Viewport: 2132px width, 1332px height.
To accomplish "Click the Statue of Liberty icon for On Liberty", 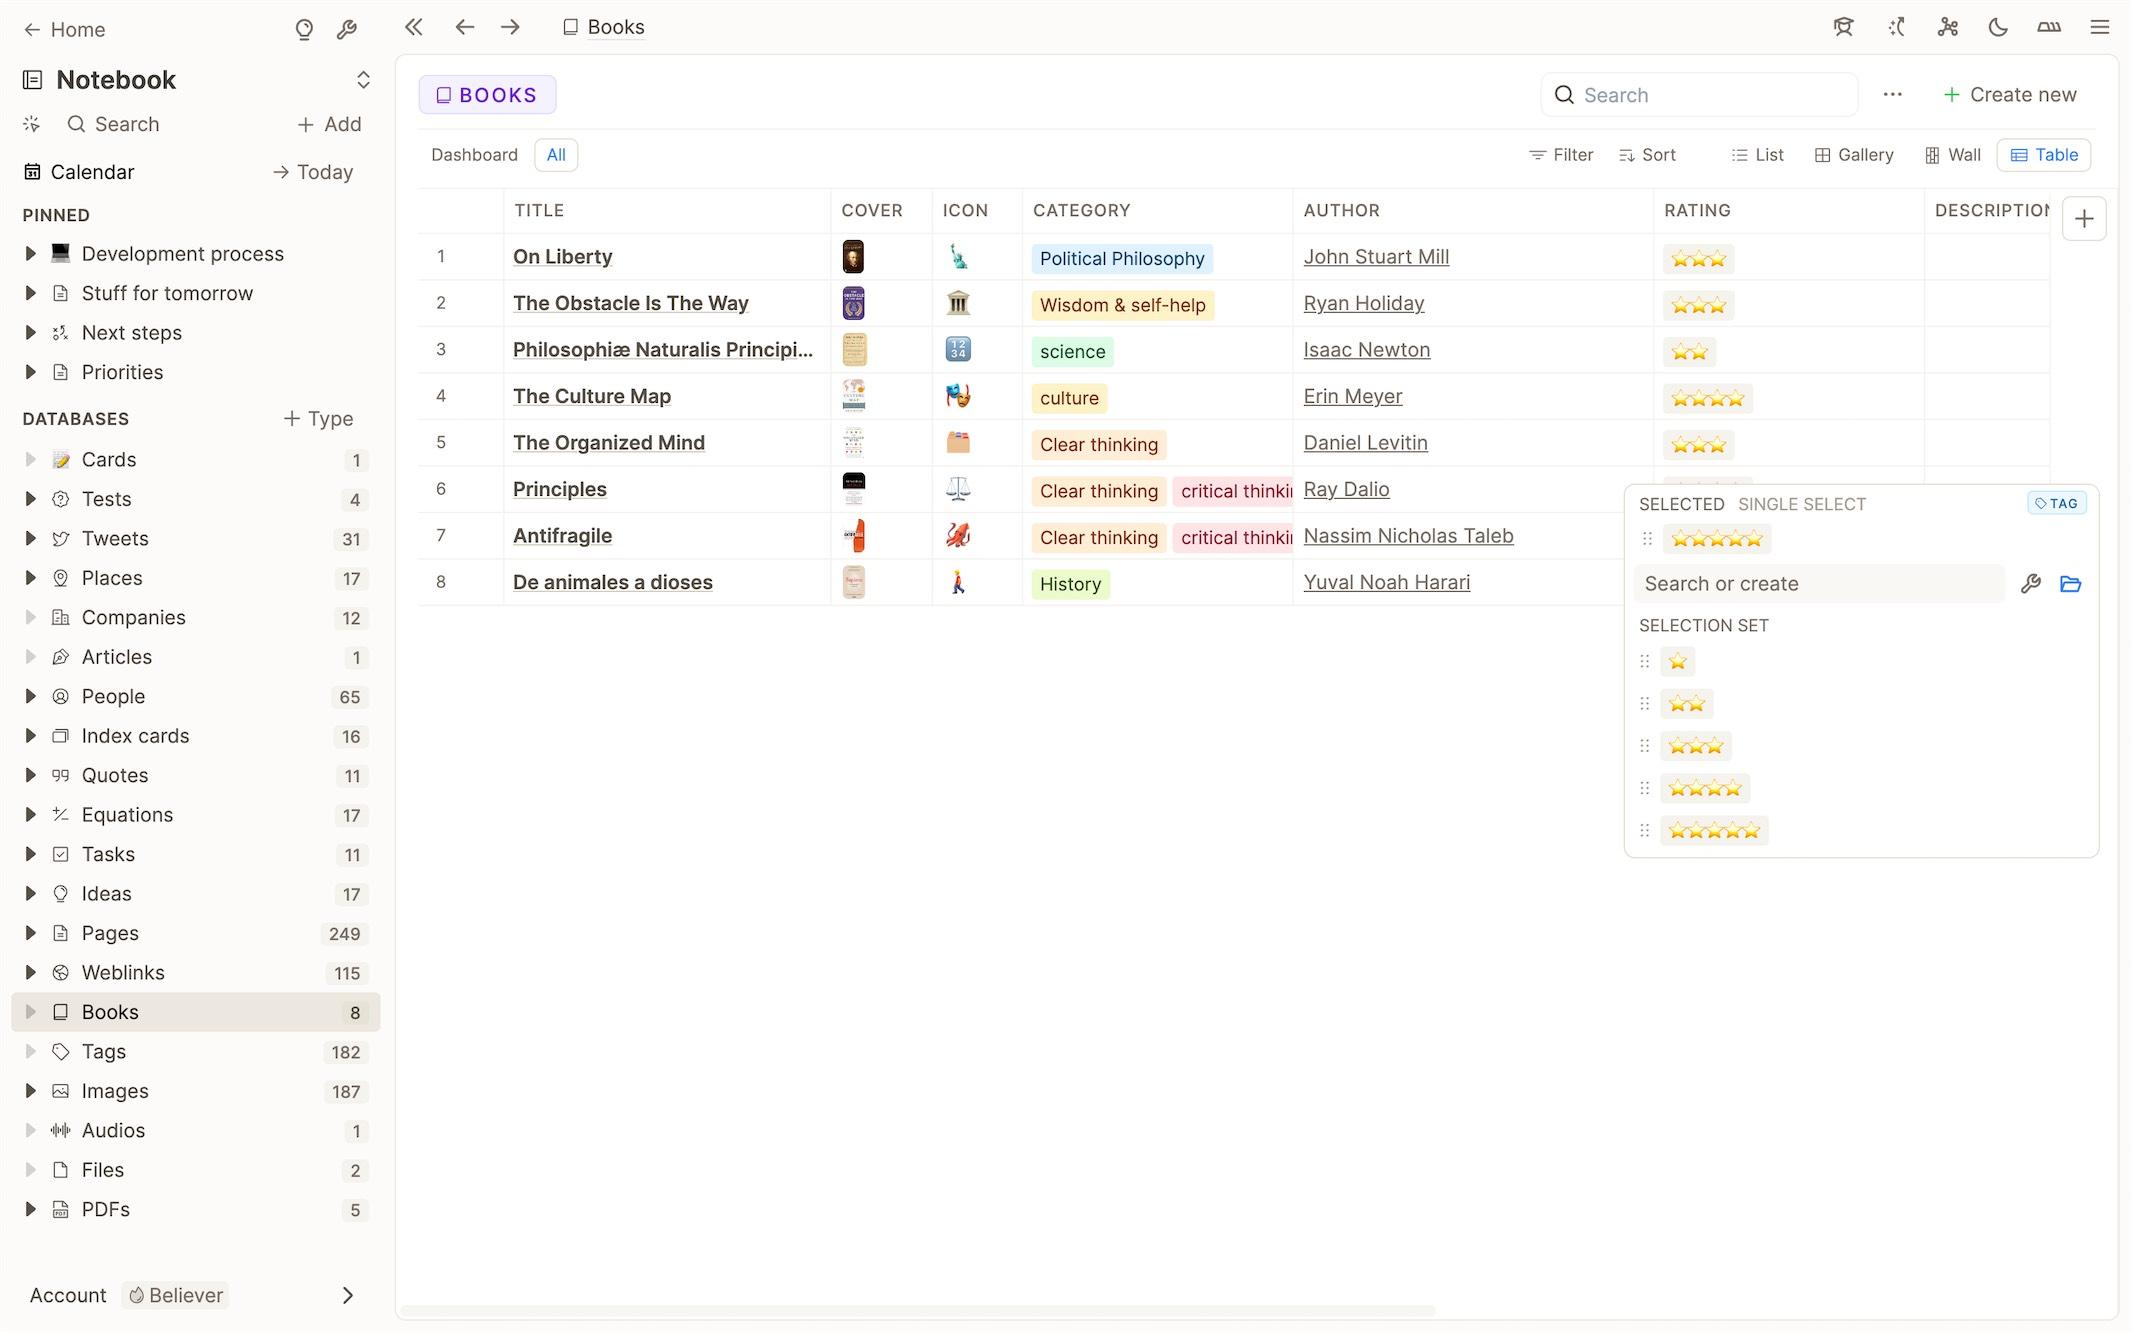I will click(x=958, y=257).
